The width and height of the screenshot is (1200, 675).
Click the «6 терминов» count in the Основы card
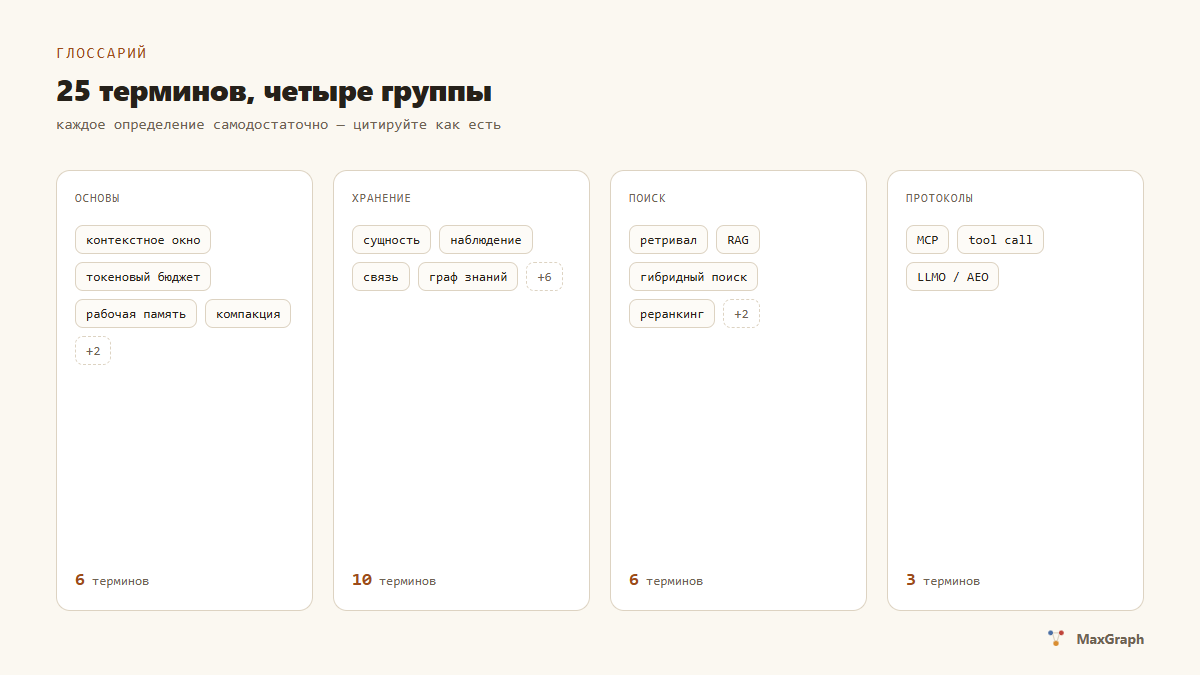point(112,580)
